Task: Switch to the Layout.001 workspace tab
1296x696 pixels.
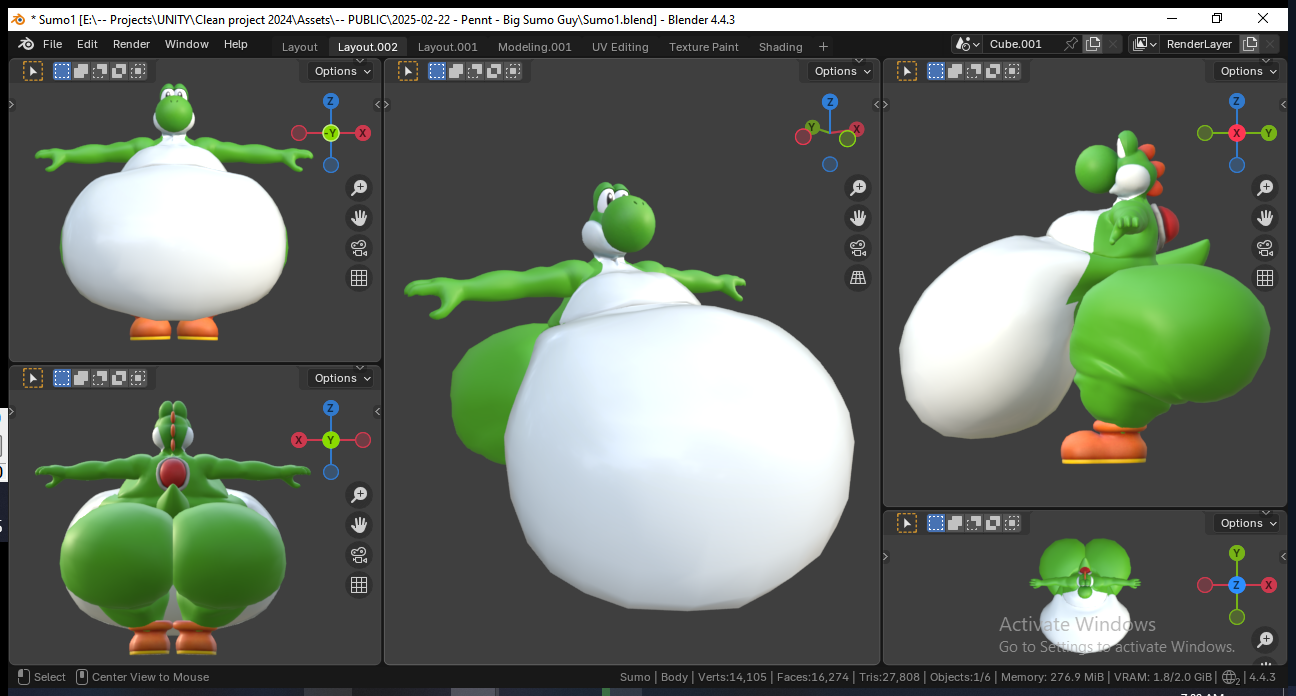Action: 448,47
